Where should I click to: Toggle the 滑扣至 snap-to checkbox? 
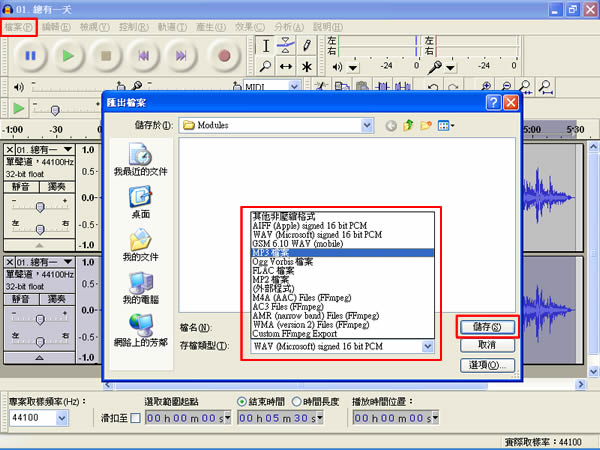pos(135,418)
